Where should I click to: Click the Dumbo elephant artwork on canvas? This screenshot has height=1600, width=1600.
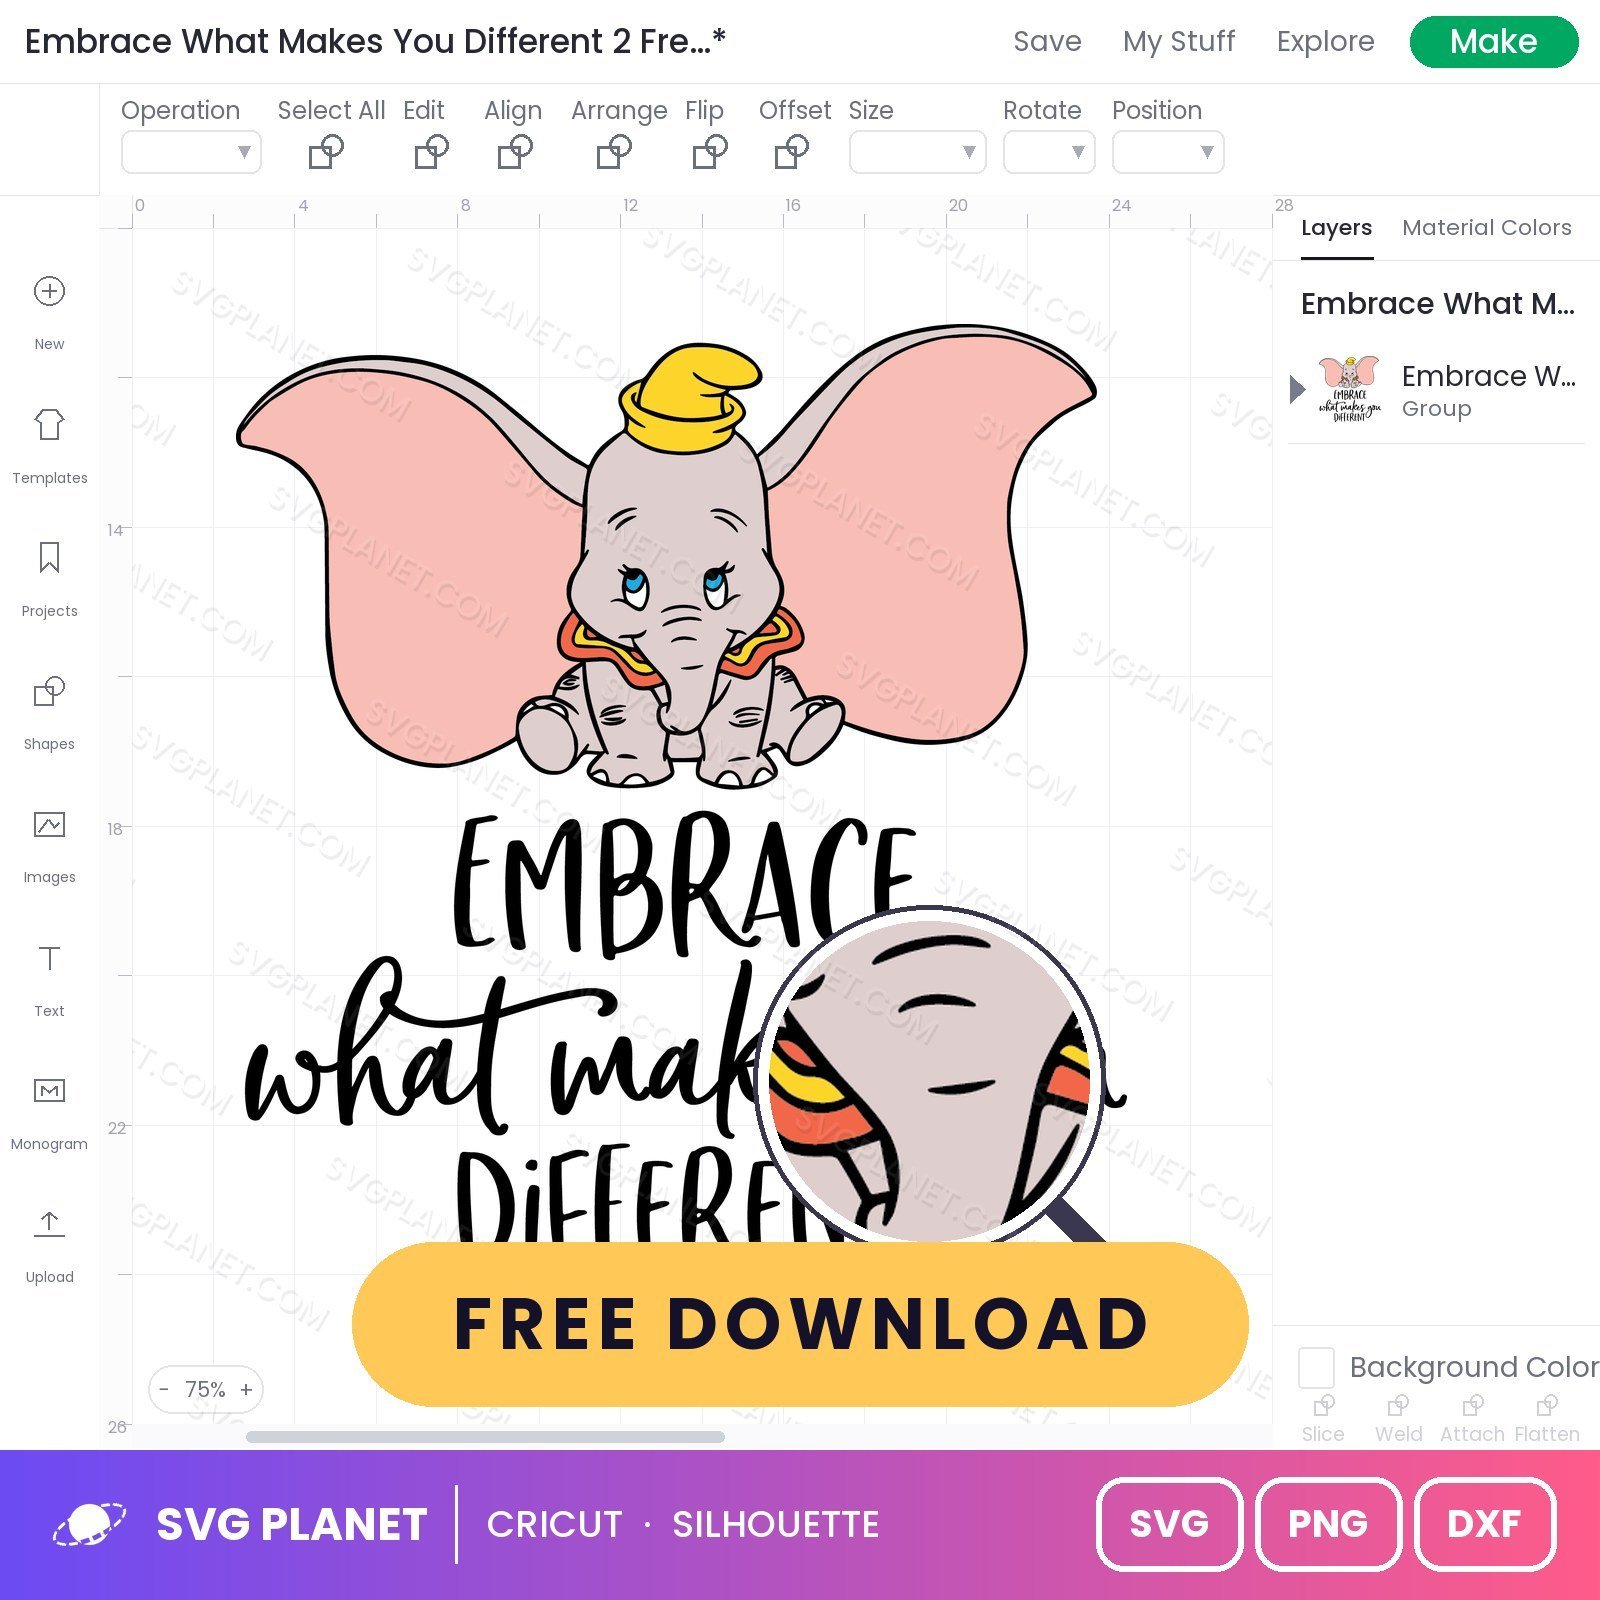(666, 558)
